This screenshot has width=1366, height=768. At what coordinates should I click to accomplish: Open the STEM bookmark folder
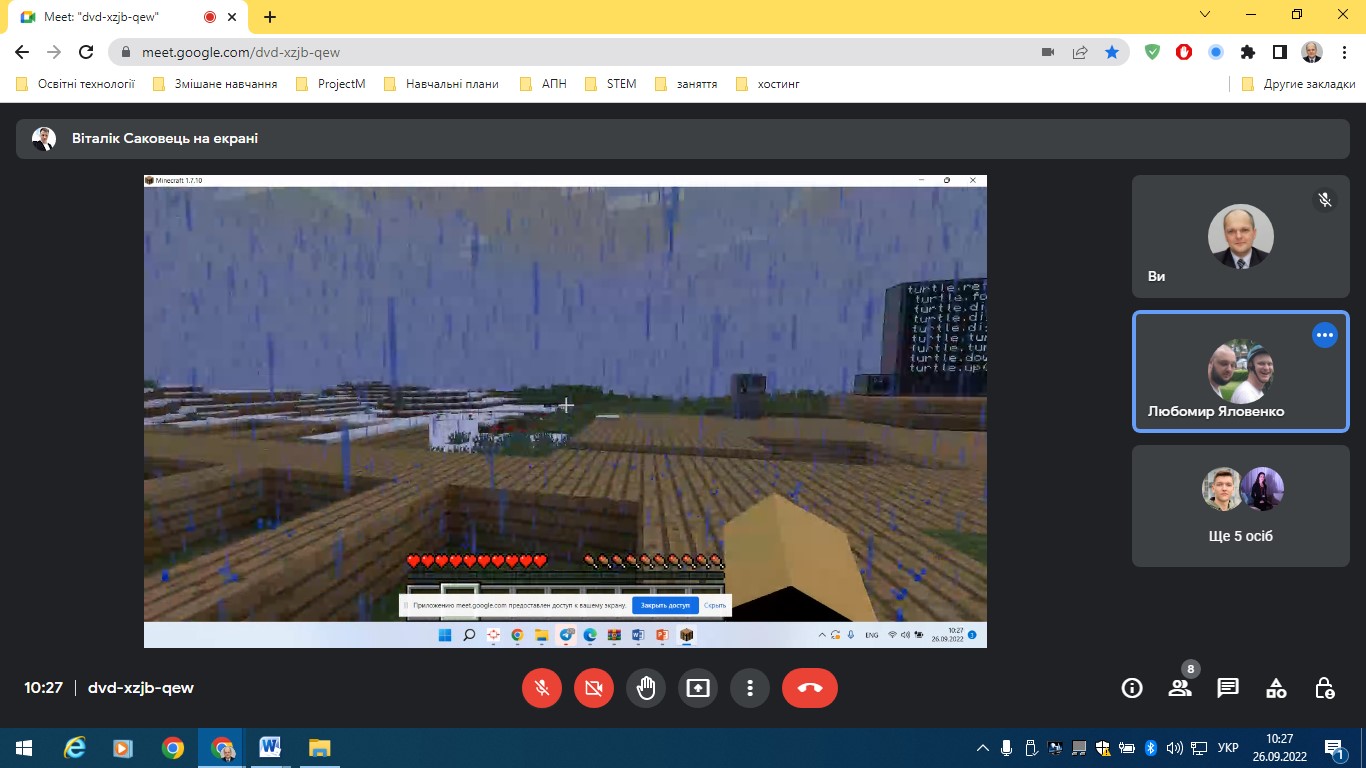pyautogui.click(x=611, y=84)
